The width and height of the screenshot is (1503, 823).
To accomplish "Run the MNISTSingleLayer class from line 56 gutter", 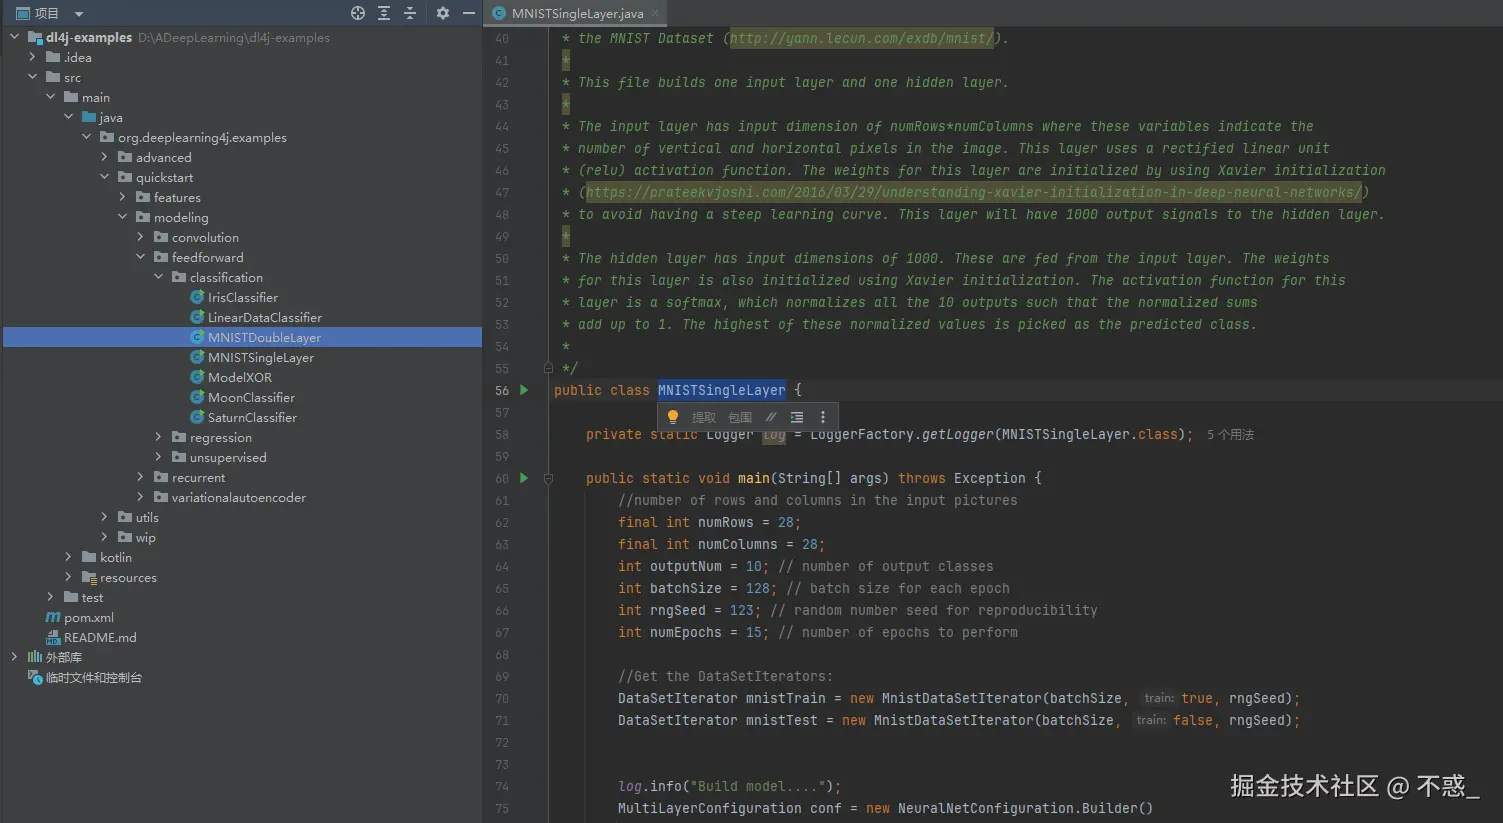I will coord(524,390).
